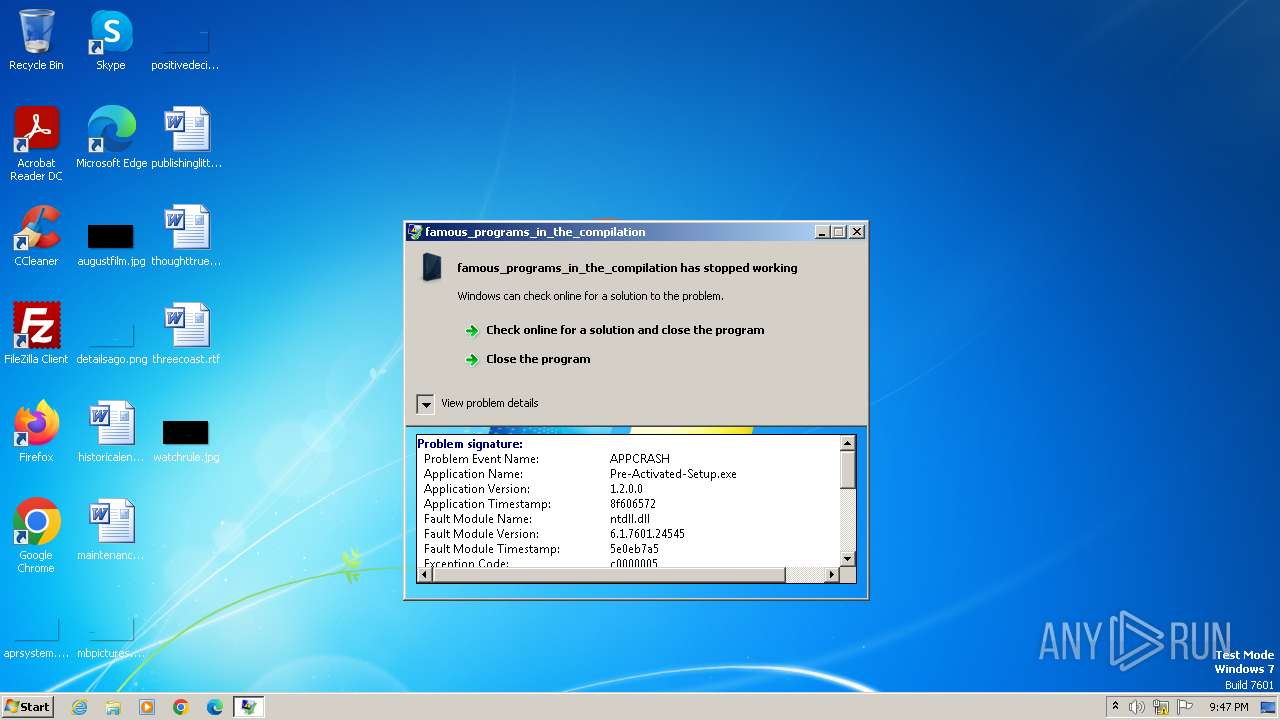The height and width of the screenshot is (720, 1280).
Task: Select the '1.2.0.0' application version value
Action: (x=627, y=489)
